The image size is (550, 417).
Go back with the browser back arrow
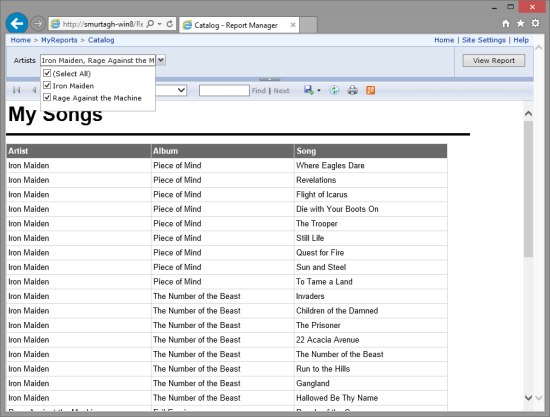17,24
